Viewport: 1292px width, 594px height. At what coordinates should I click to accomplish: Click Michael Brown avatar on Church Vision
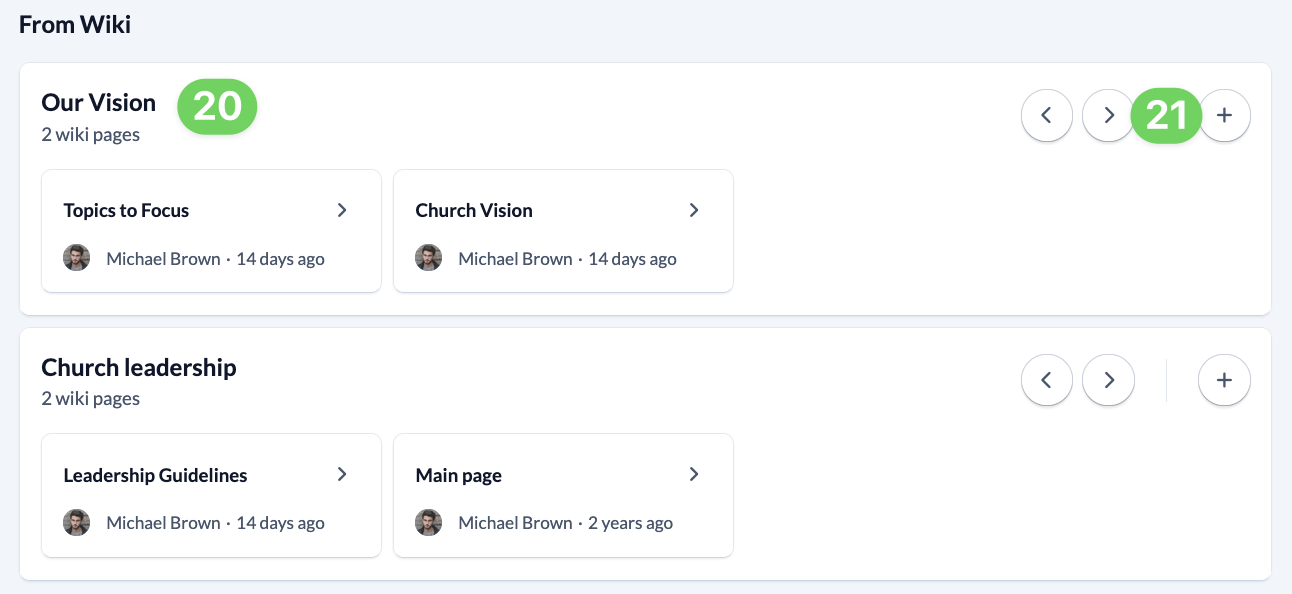coord(429,258)
